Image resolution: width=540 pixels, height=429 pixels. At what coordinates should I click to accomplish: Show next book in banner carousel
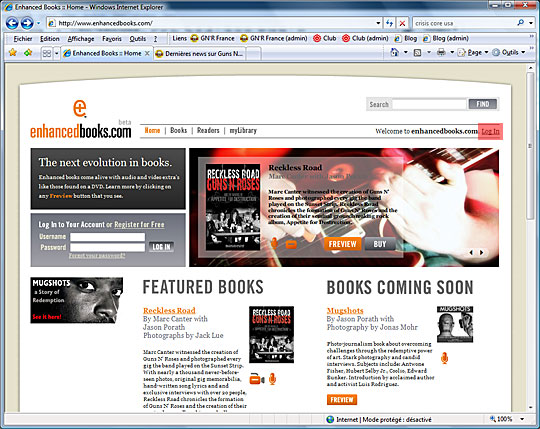(x=482, y=252)
